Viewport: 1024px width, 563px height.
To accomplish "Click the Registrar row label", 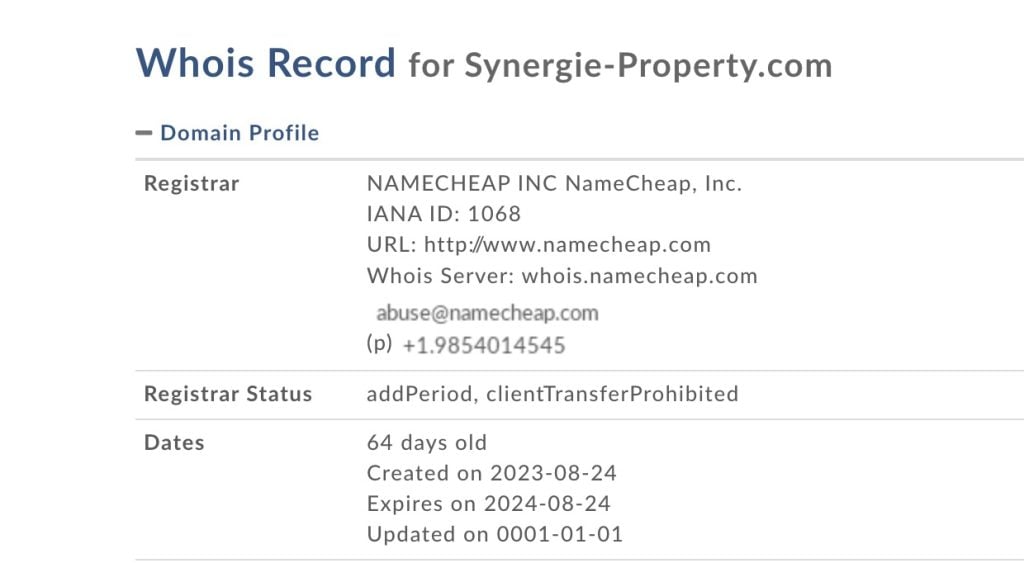I will coord(191,184).
